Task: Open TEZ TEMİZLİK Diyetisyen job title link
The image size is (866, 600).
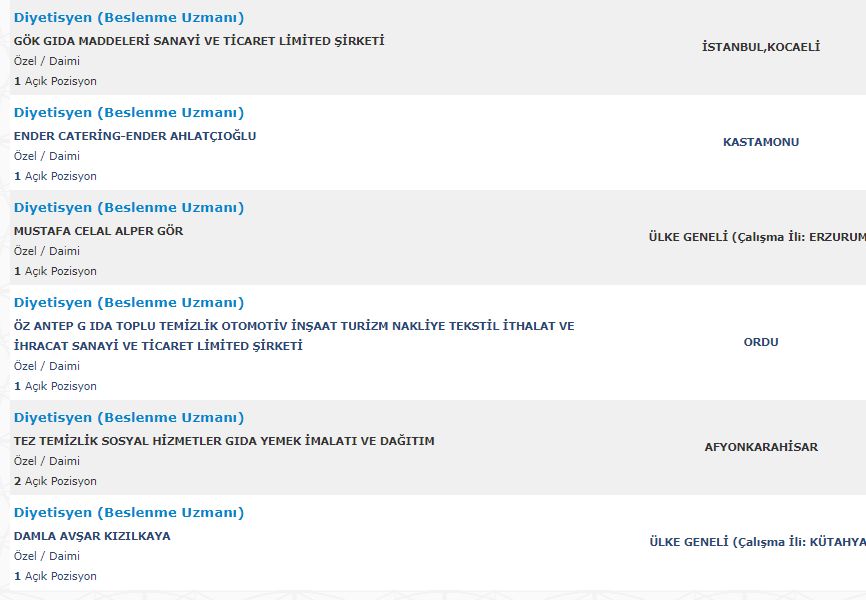Action: point(129,418)
